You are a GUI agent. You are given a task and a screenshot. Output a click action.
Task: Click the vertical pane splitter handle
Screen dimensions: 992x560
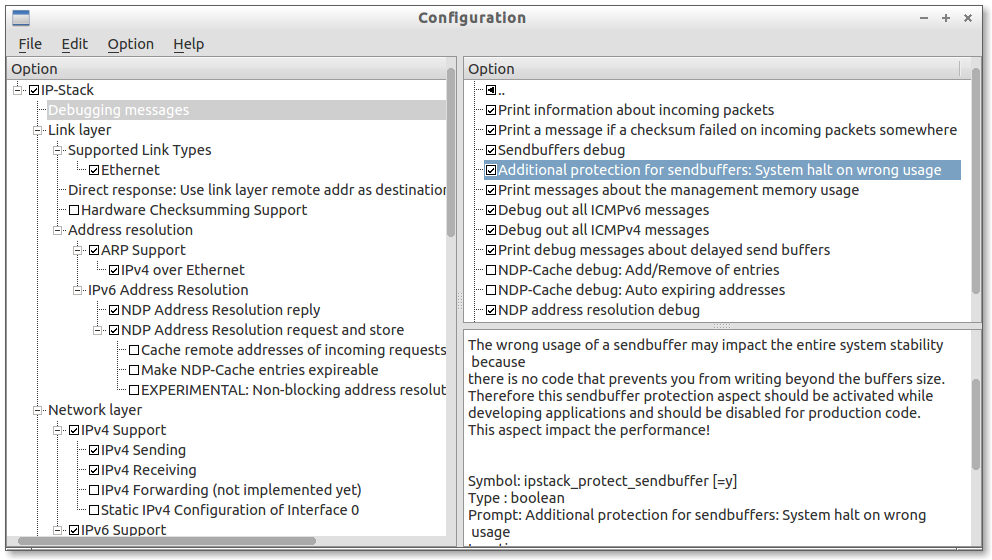(x=460, y=301)
